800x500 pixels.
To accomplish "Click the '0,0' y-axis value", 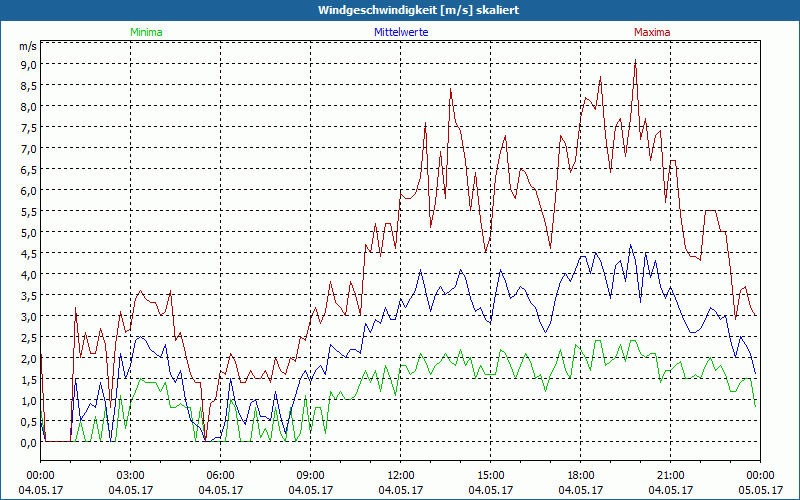I will pos(28,443).
